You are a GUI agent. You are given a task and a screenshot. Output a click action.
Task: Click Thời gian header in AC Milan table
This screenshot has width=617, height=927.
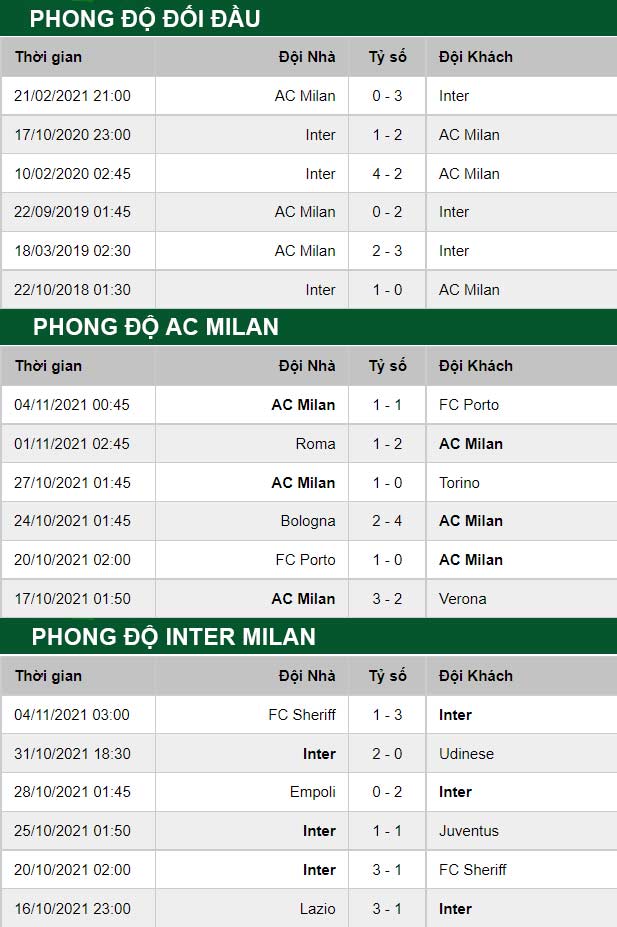point(48,366)
